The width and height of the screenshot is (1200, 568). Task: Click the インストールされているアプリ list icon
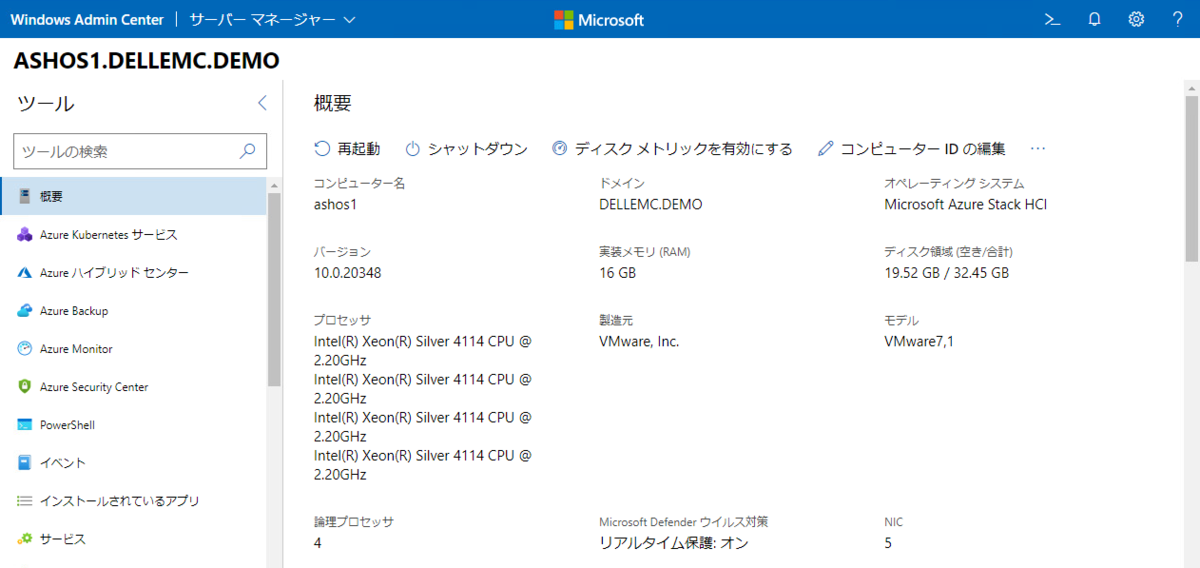pos(25,500)
